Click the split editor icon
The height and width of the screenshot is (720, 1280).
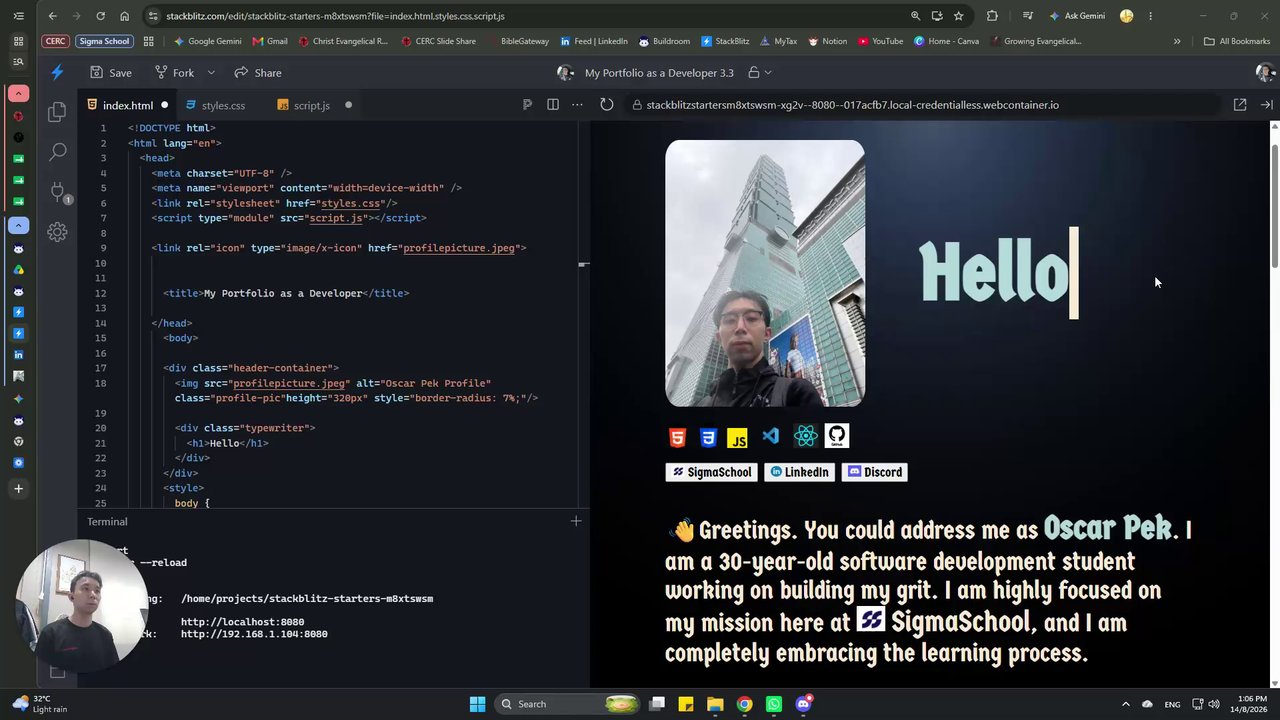click(x=552, y=105)
